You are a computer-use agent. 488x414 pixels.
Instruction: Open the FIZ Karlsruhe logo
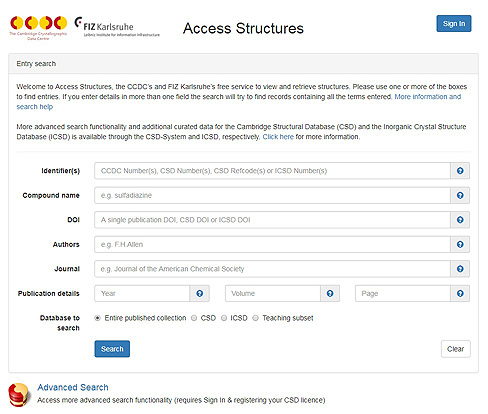(117, 27)
